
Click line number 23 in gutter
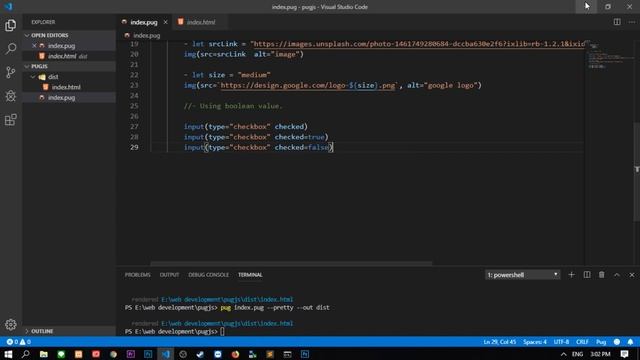pos(134,85)
